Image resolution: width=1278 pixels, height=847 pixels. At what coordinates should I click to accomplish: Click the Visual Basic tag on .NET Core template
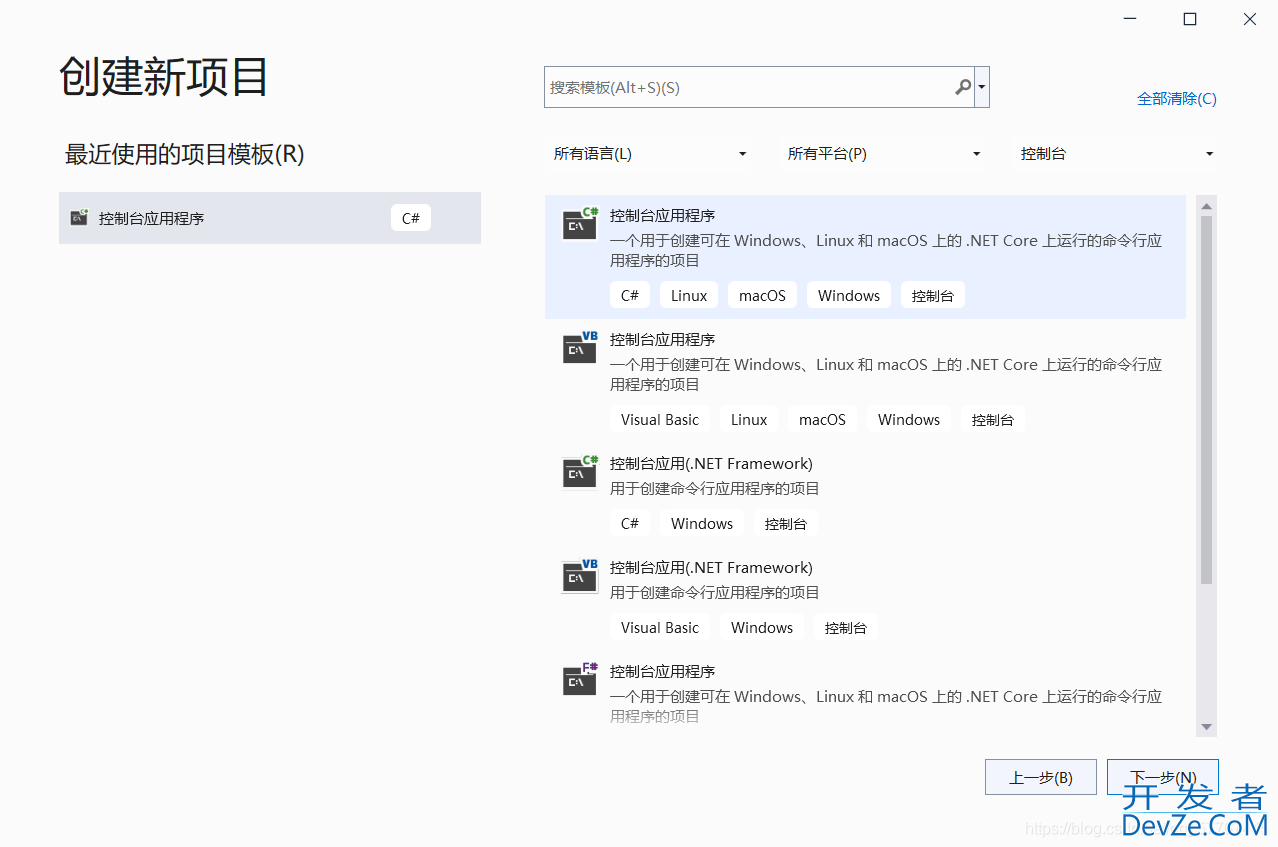[x=660, y=419]
